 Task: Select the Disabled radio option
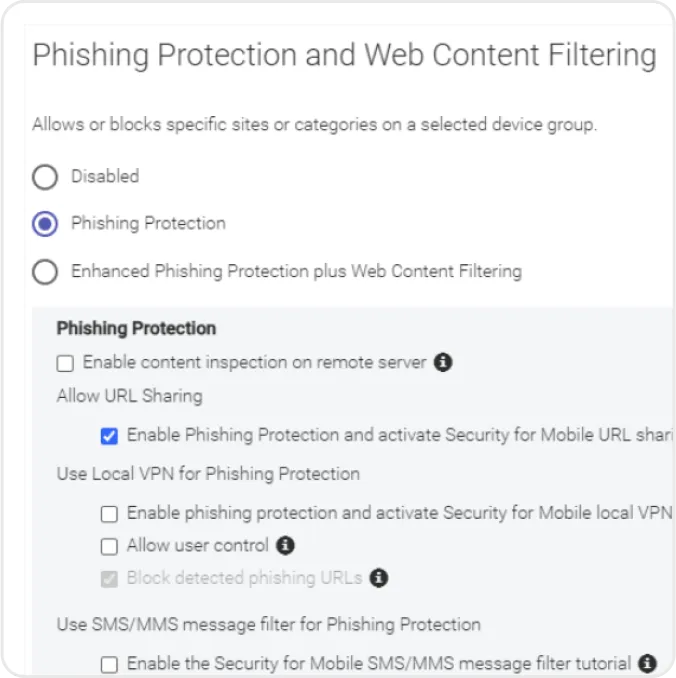[45, 177]
